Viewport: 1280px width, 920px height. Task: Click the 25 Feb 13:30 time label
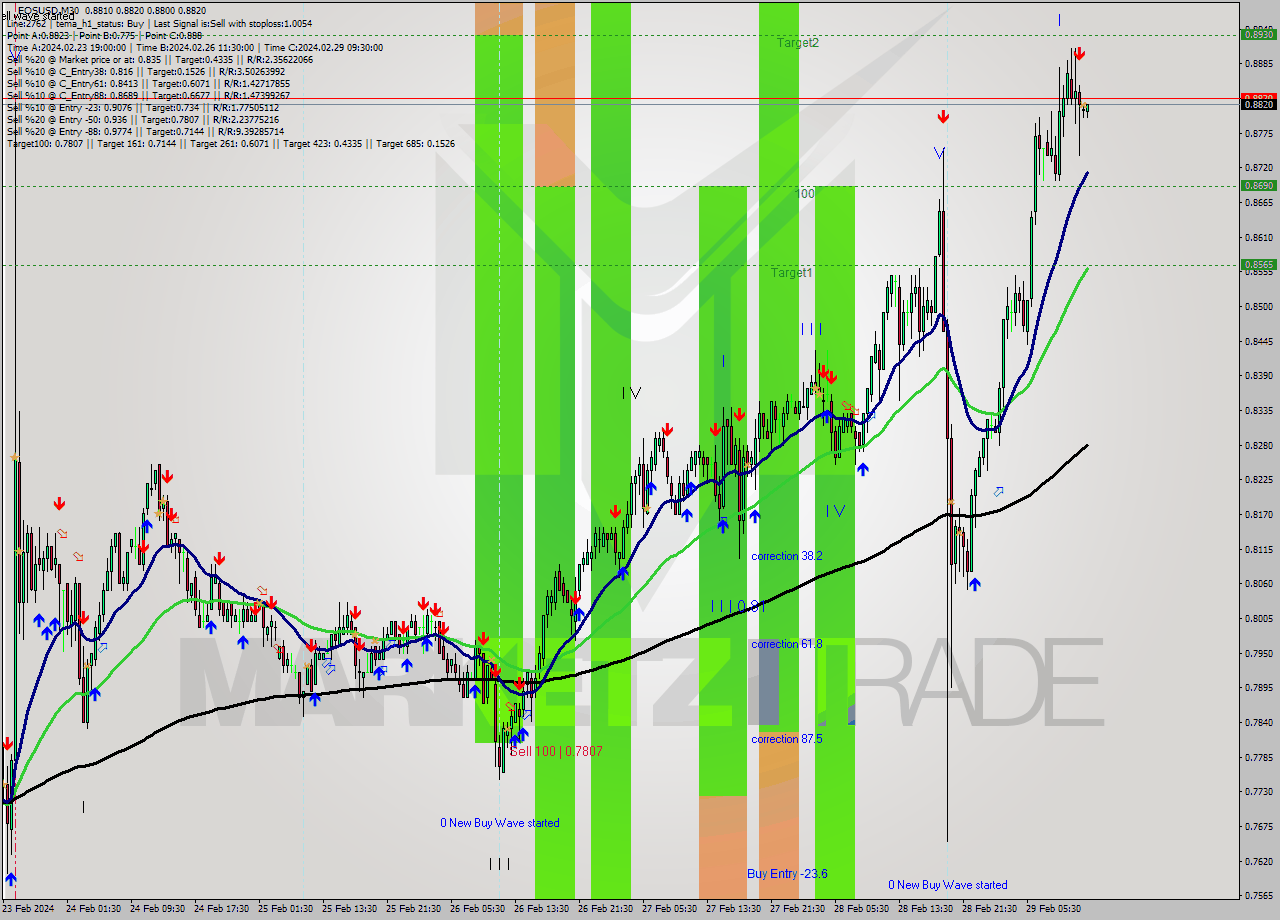coord(350,909)
